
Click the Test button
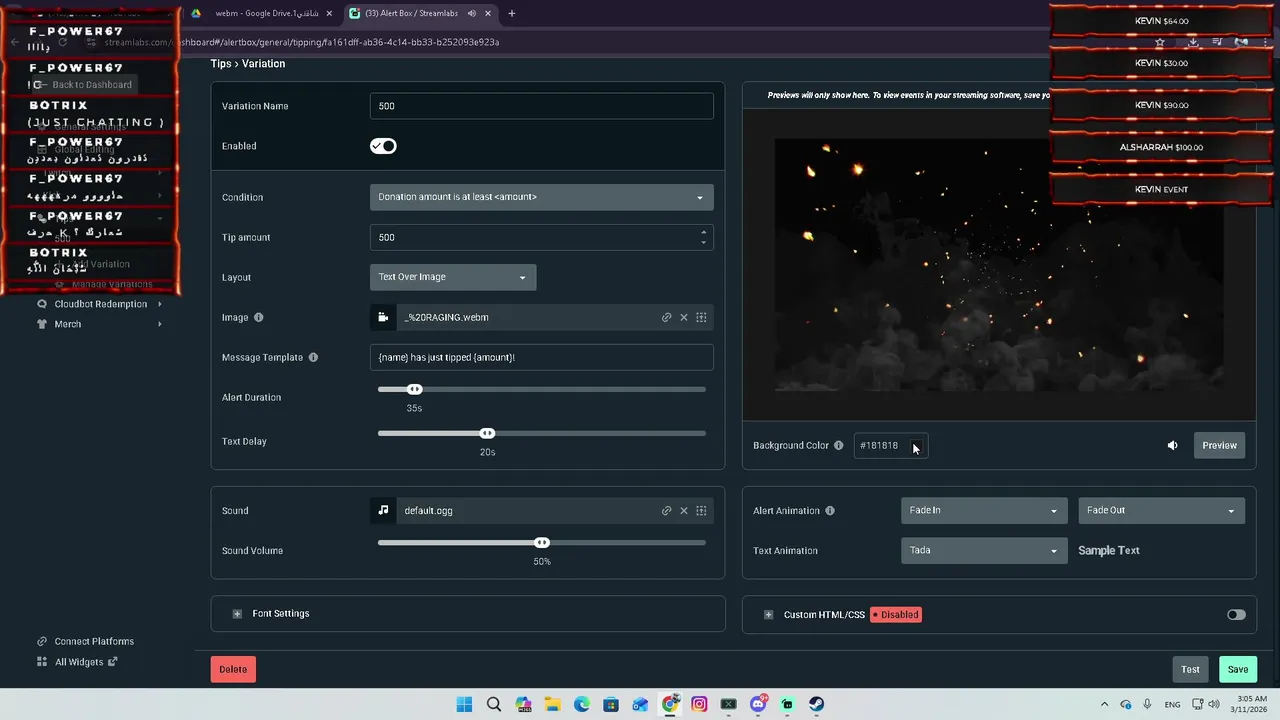1190,669
